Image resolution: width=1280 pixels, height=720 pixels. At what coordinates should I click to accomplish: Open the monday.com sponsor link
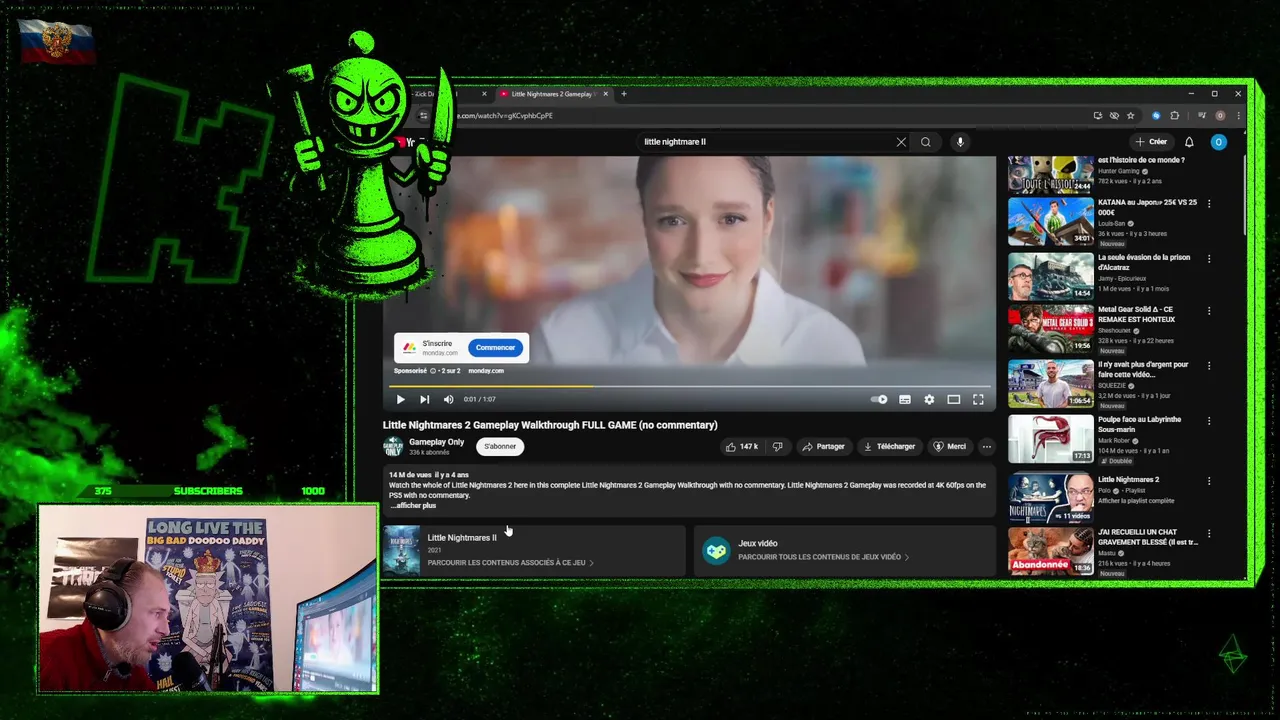(x=486, y=371)
